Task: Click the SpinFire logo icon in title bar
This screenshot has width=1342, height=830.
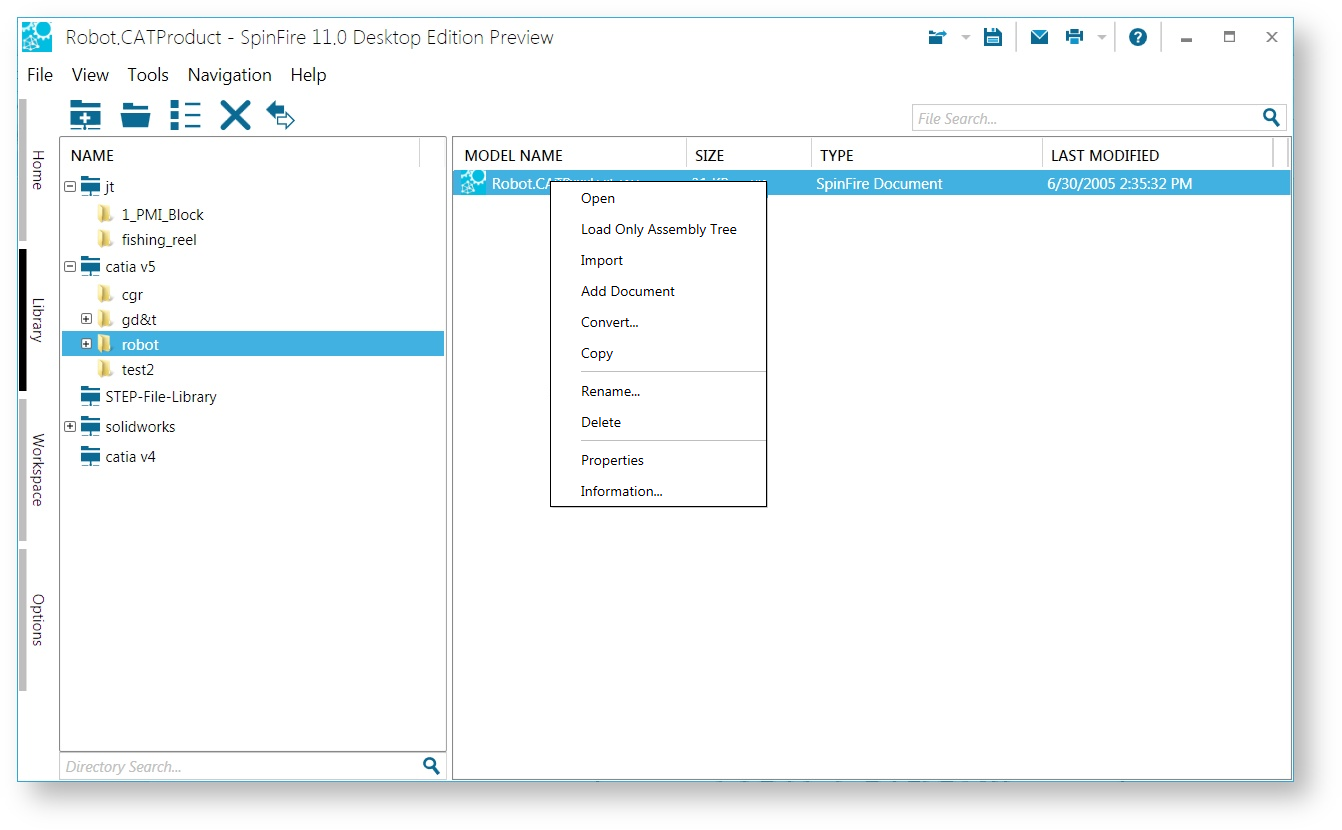Action: 37,37
